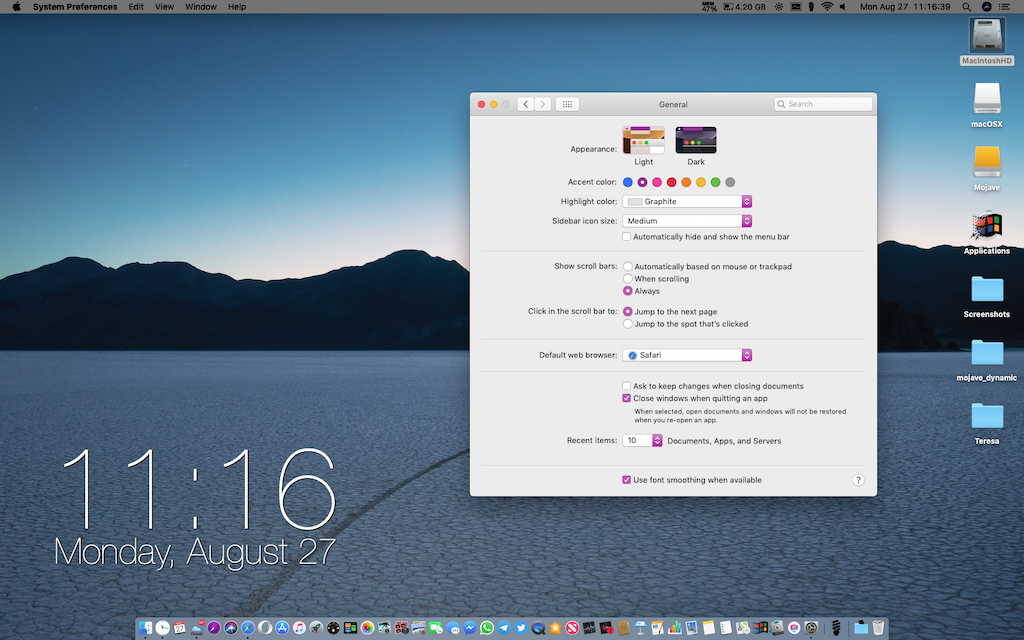Open the Window menu
1024x640 pixels.
pyautogui.click(x=200, y=7)
